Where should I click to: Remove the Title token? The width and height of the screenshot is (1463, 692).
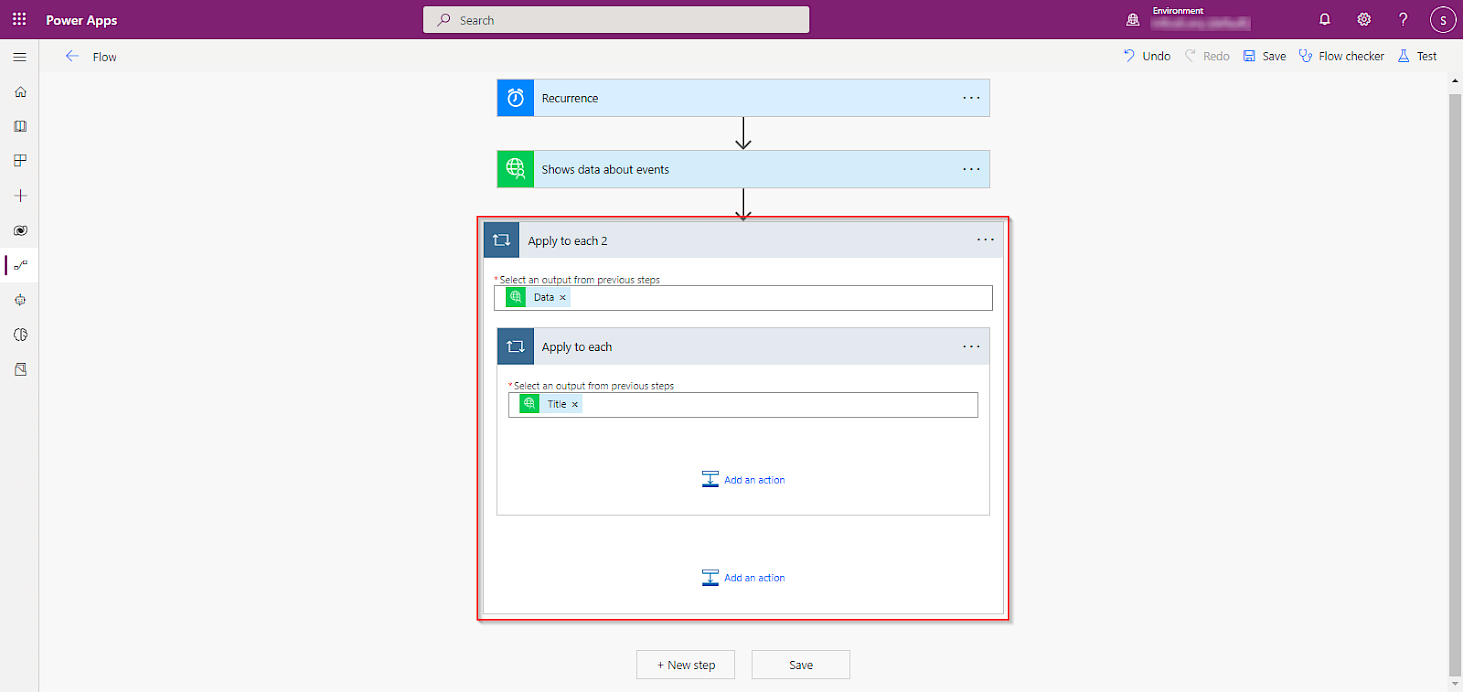tap(575, 404)
